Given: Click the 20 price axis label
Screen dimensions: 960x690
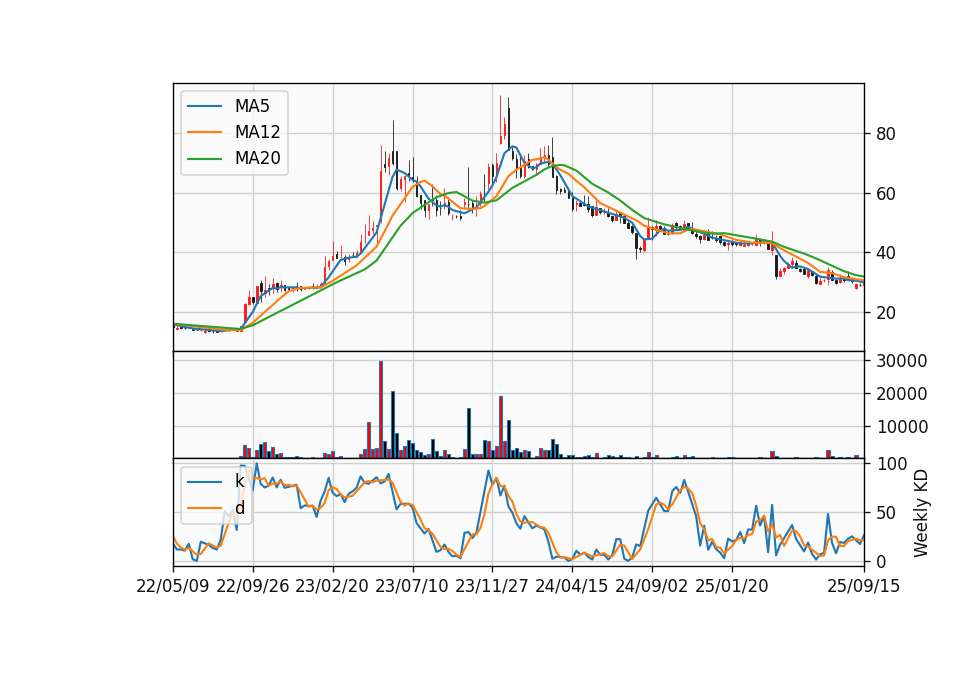Looking at the screenshot, I should pyautogui.click(x=885, y=313).
